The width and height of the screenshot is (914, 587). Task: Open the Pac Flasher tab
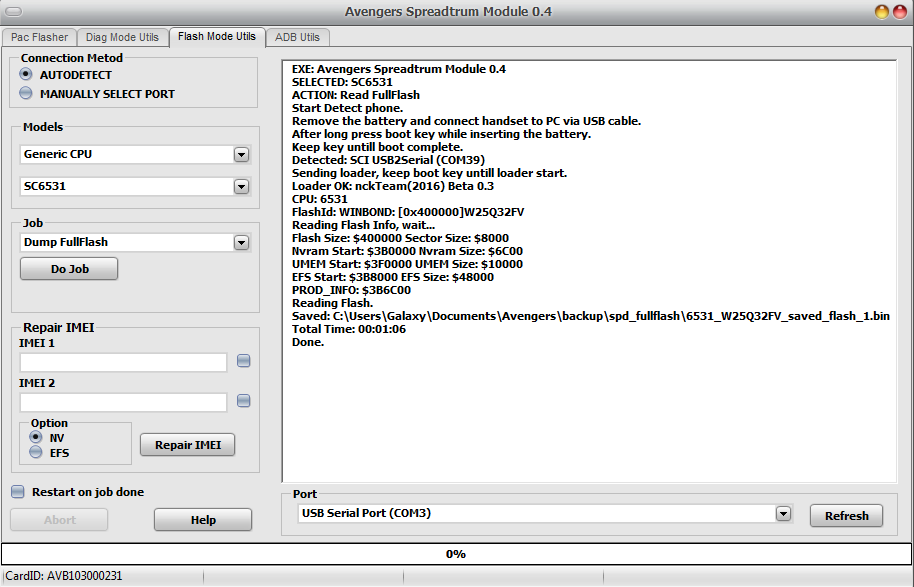tap(39, 37)
